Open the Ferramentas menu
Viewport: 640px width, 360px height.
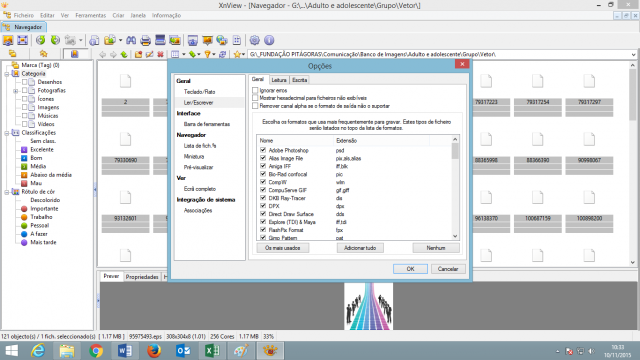click(x=91, y=16)
